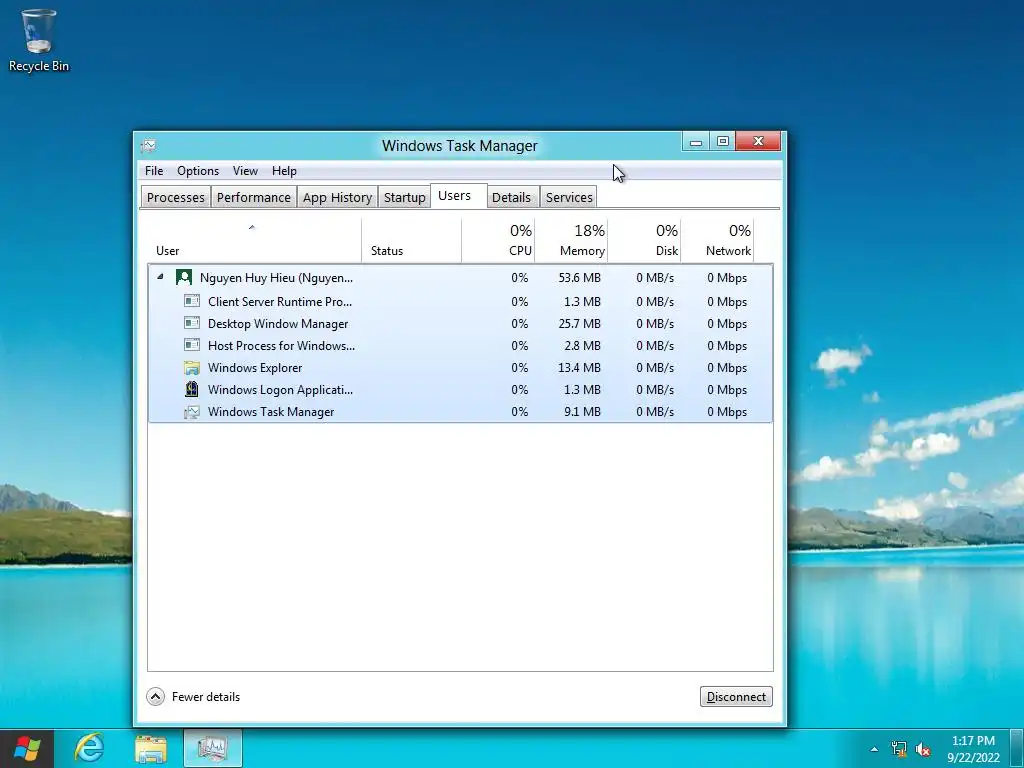Click the 25.7 MB memory value
The height and width of the screenshot is (768, 1024).
[x=579, y=323]
